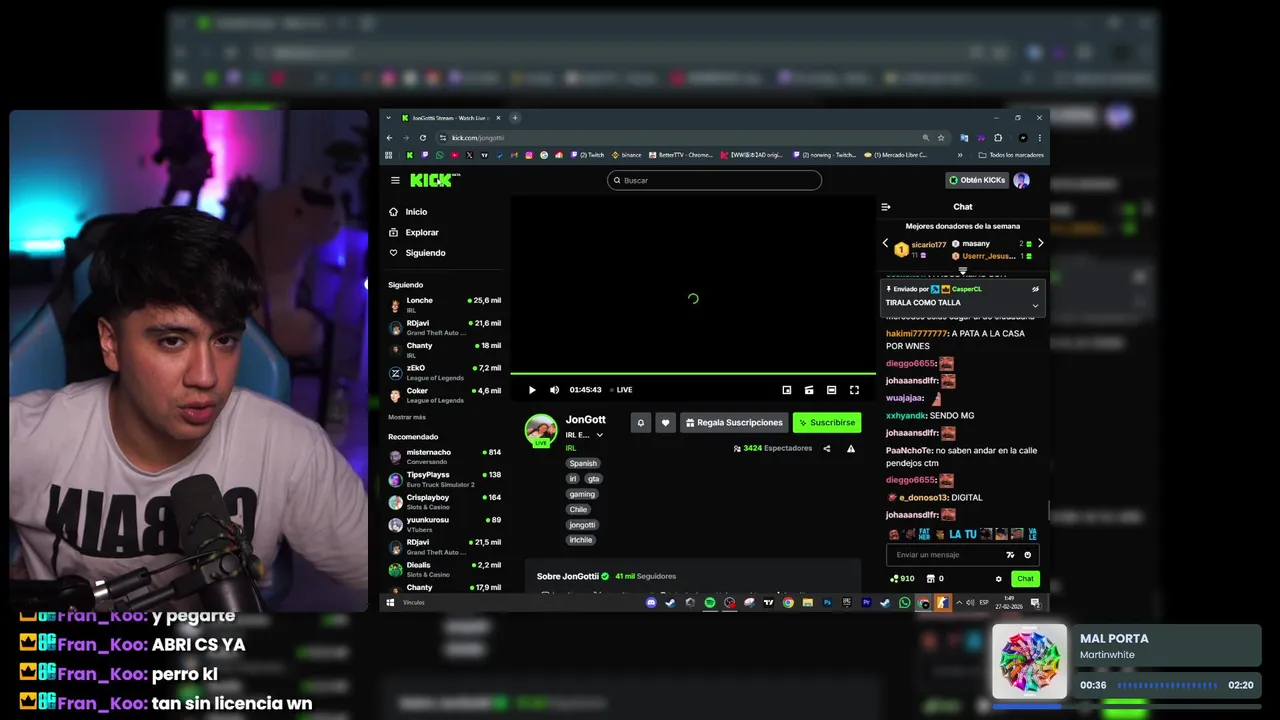
Task: Click the gta tag
Action: tap(593, 479)
